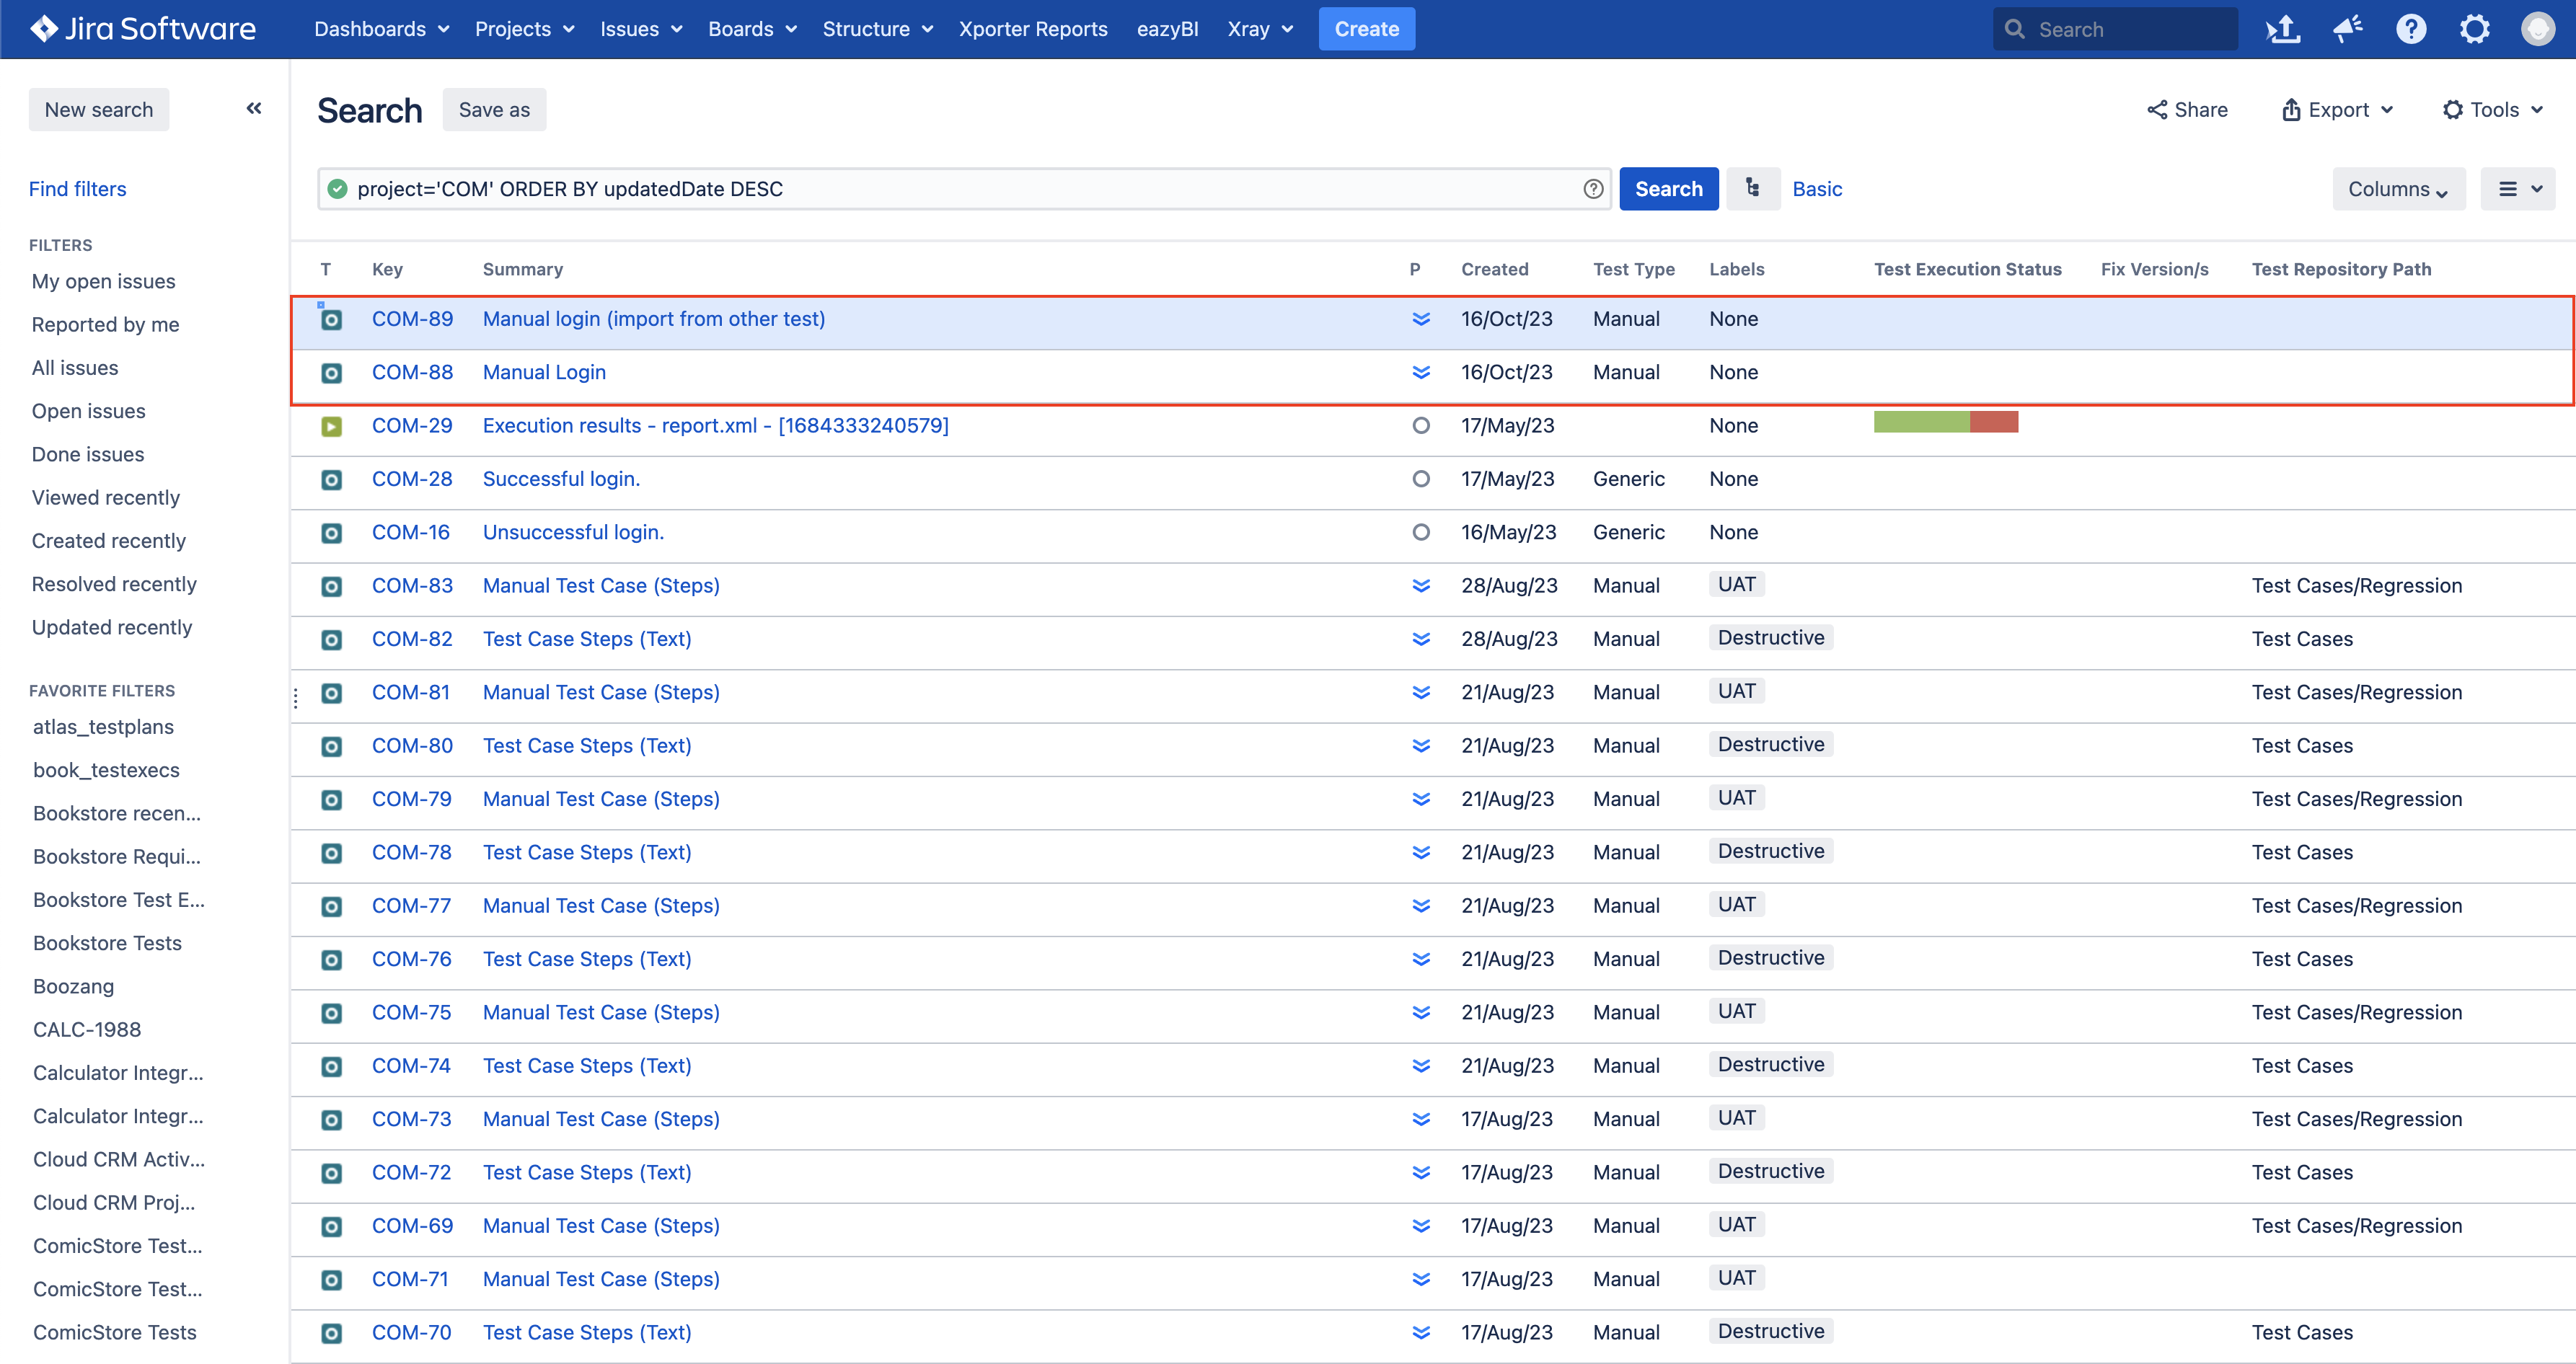Image resolution: width=2576 pixels, height=1364 pixels.
Task: Click the valid JQL green check icon
Action: click(x=338, y=189)
